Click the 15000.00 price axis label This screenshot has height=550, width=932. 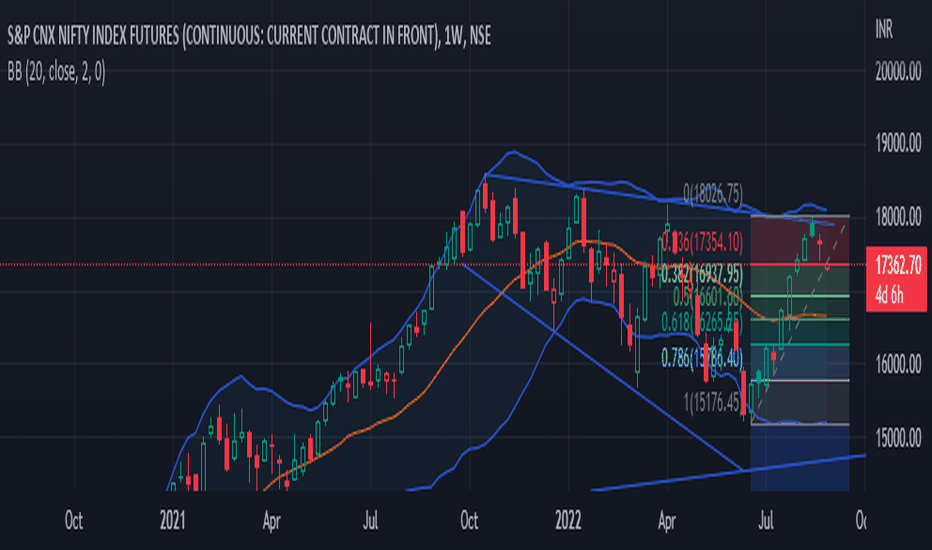pos(898,438)
